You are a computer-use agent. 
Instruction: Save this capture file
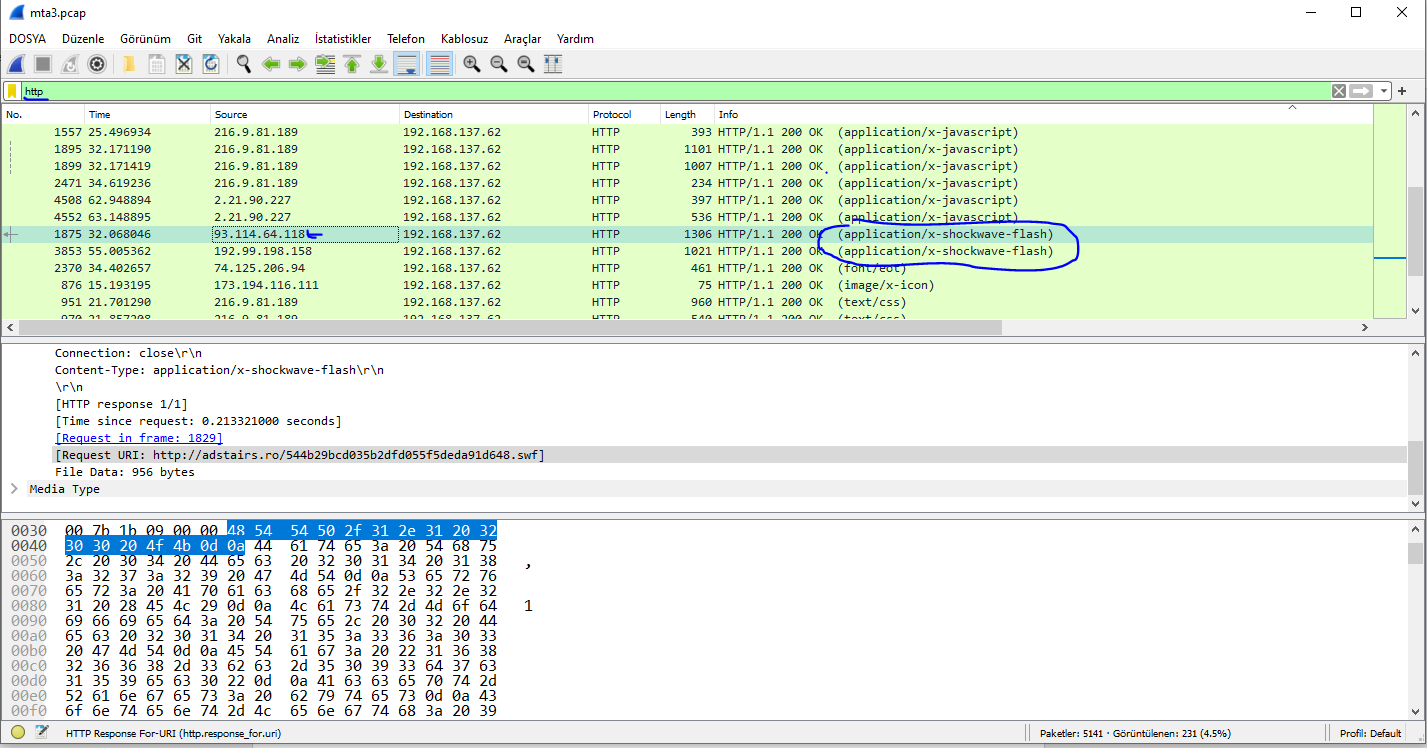157,64
